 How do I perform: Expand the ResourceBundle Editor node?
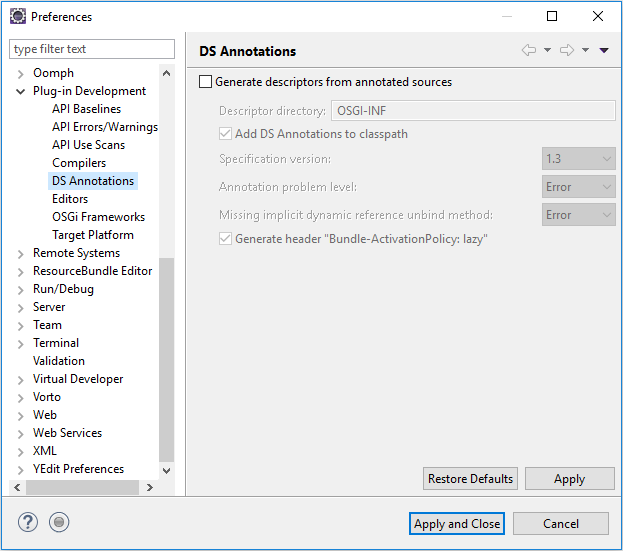(x=21, y=272)
